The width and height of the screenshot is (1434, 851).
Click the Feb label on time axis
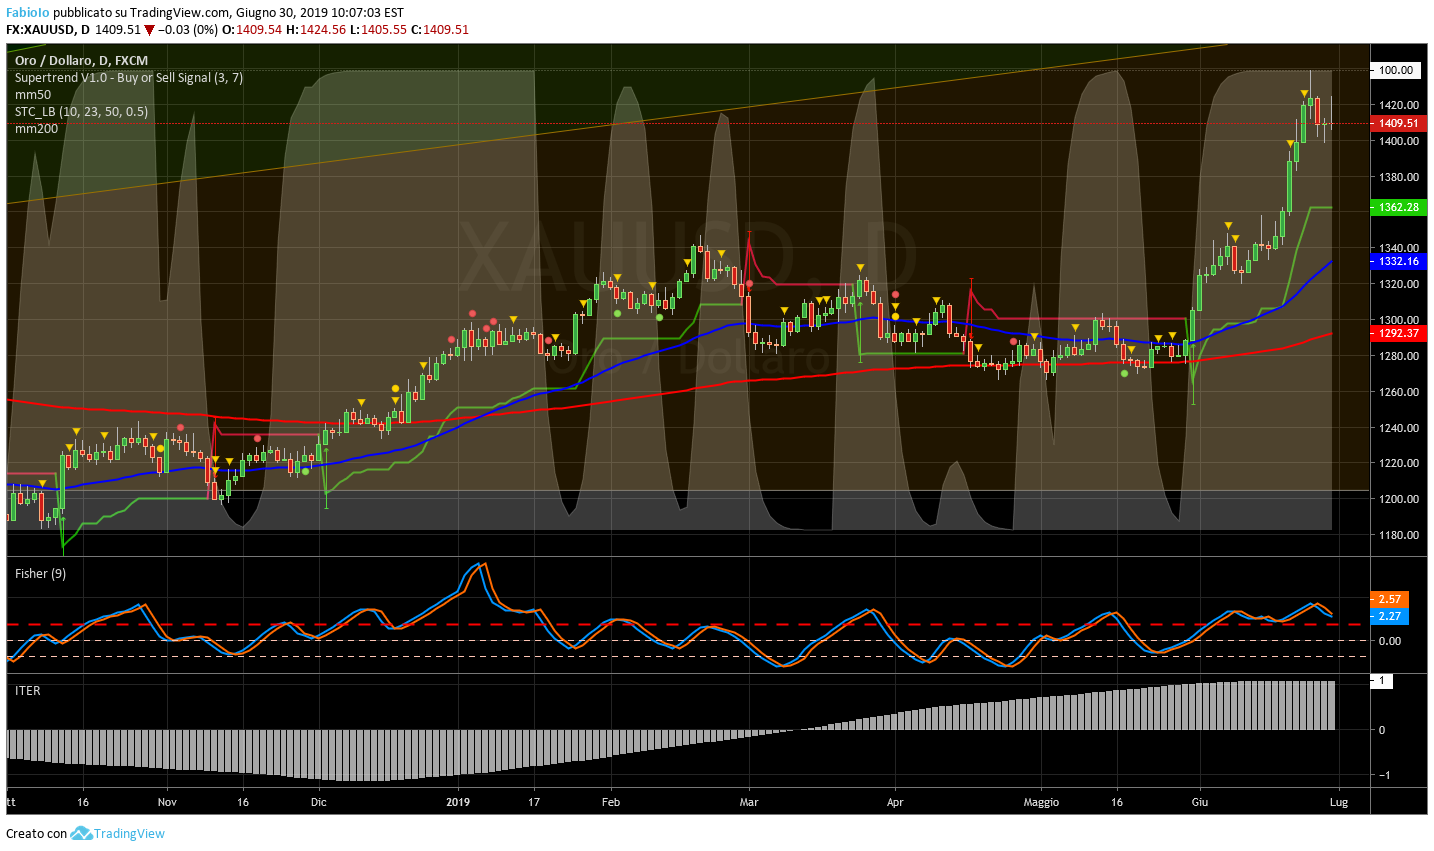[610, 802]
